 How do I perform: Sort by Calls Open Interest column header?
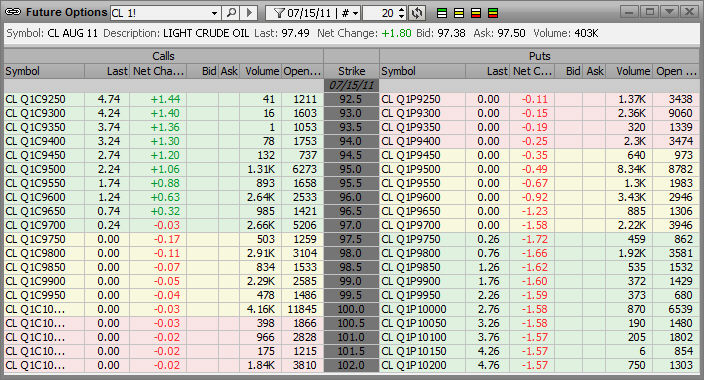(302, 71)
